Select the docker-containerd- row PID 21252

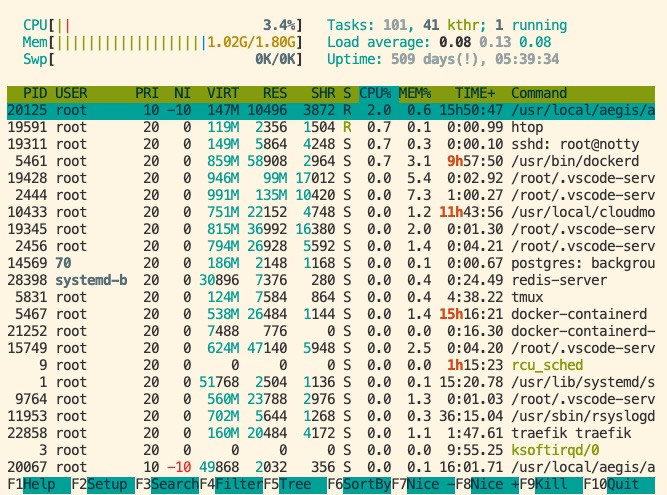tap(331, 331)
